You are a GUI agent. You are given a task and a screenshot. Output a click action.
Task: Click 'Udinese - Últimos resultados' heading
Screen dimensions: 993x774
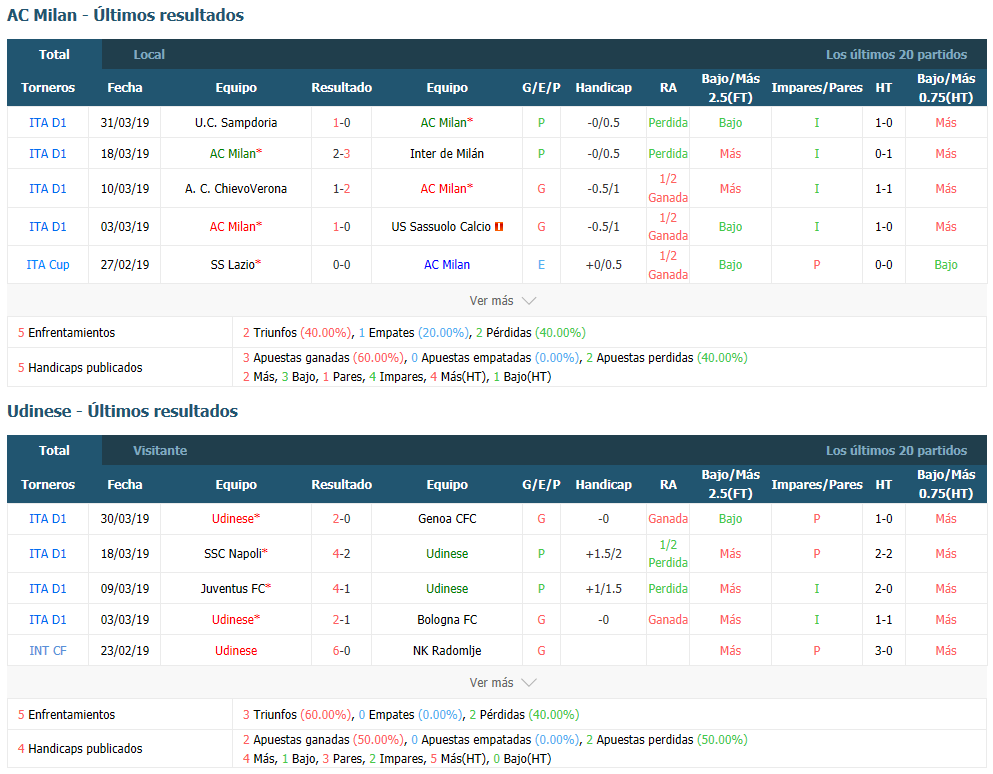pyautogui.click(x=122, y=411)
